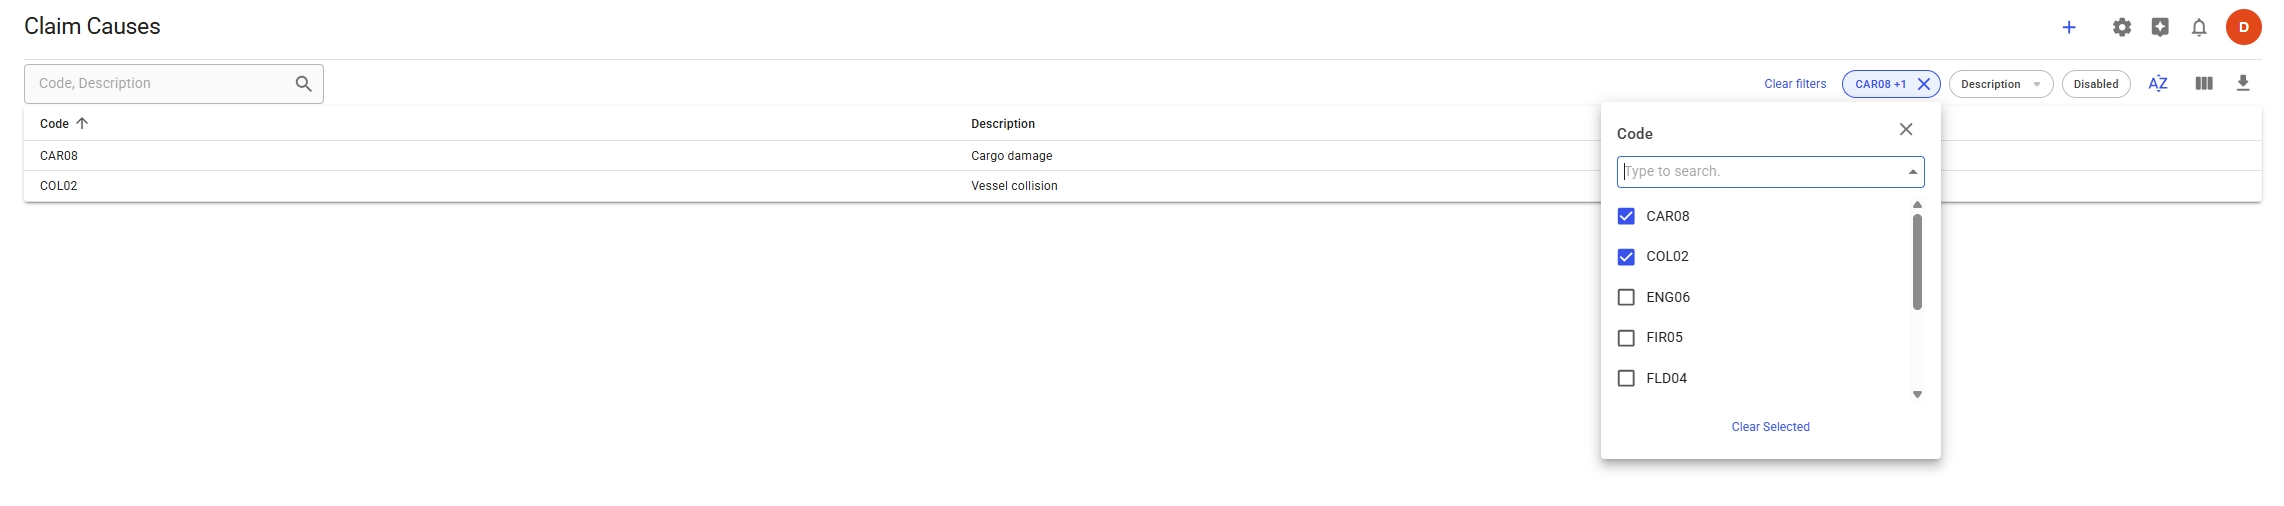Click the scroll down arrow in Code list
Viewport: 2284px width, 506px height.
coord(1917,395)
